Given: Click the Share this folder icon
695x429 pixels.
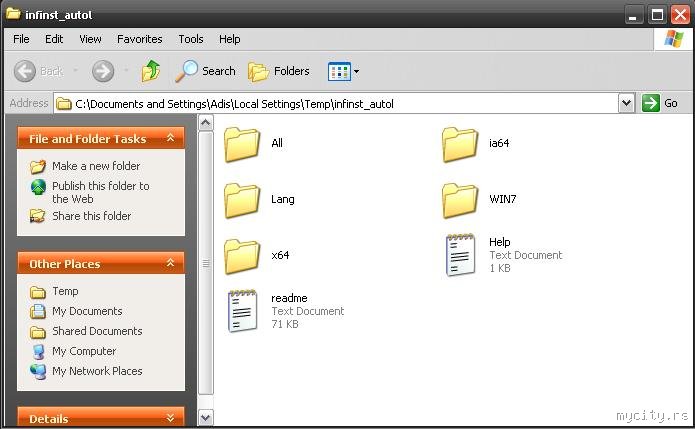Looking at the screenshot, I should [38, 216].
